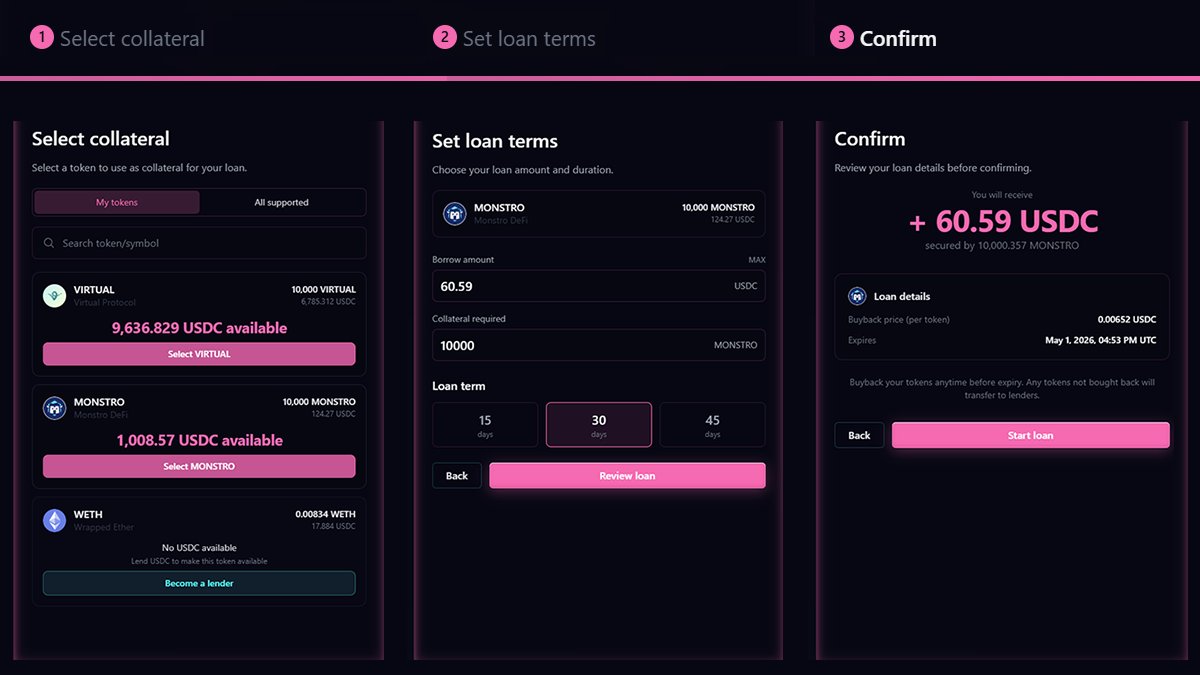Click the 0.00834 WETH balance
Screen dimensions: 1200x675
[325, 514]
